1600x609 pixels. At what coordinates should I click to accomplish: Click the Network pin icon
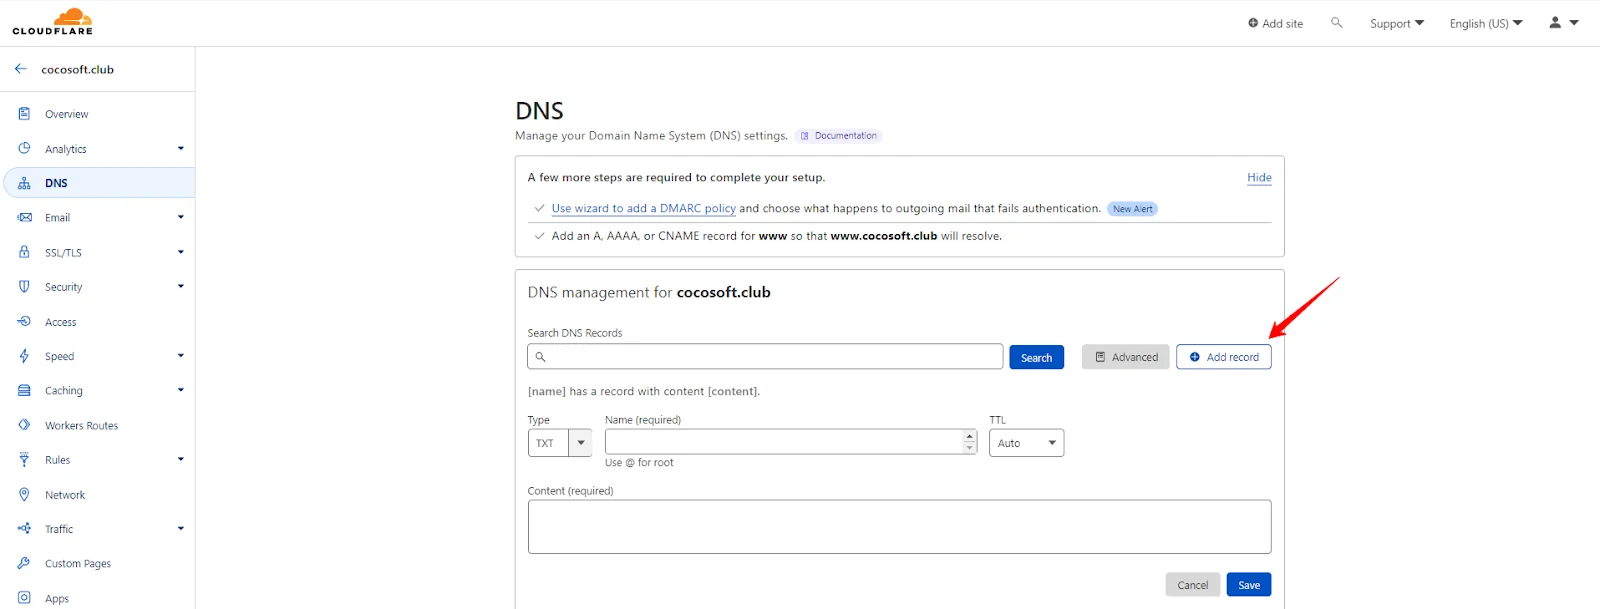24,494
